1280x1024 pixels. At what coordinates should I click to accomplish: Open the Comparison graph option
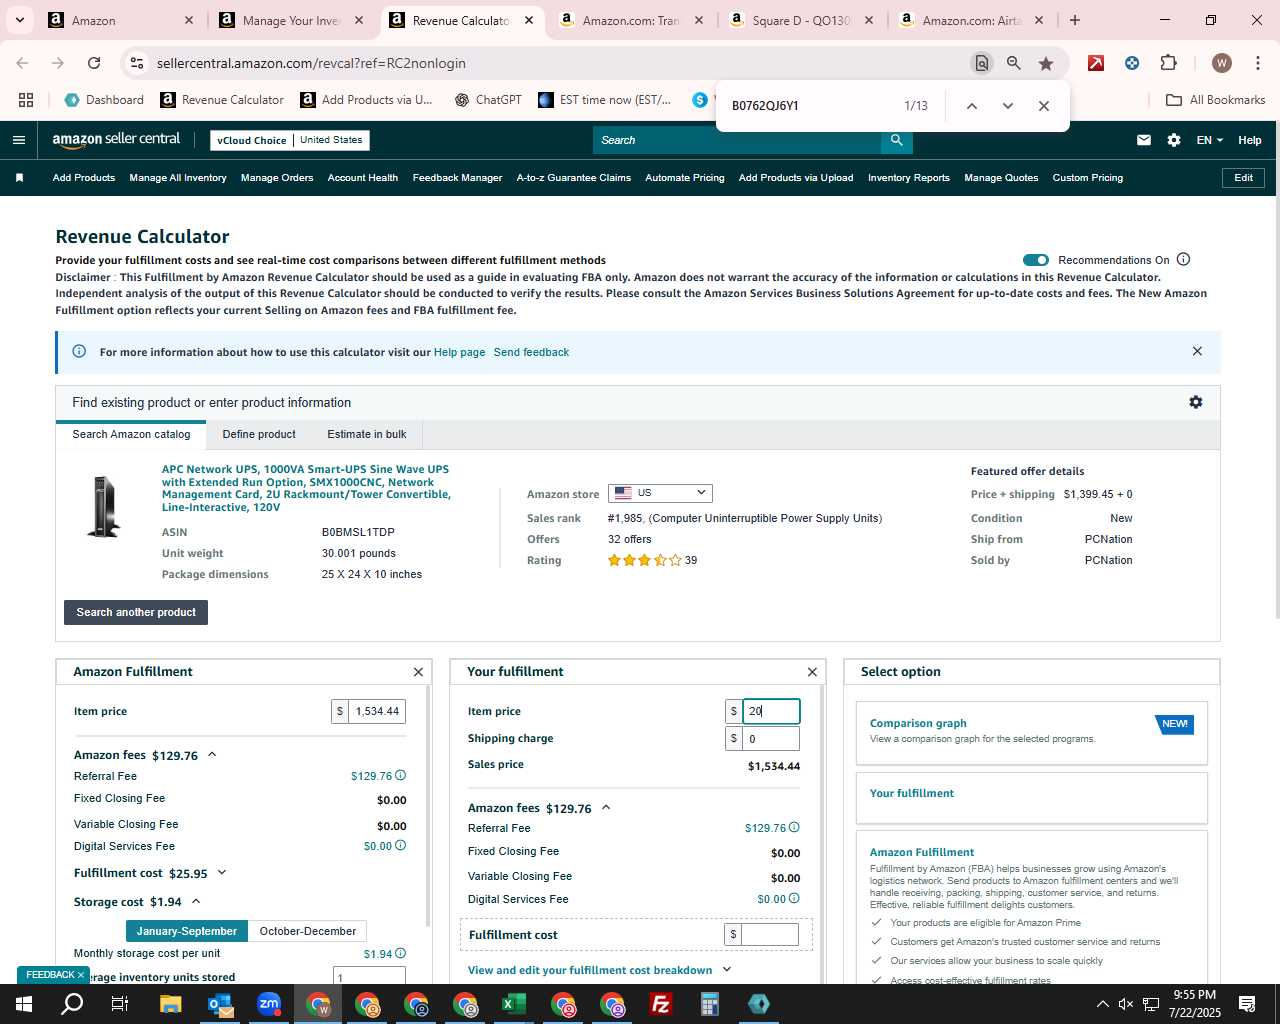[x=1031, y=732]
